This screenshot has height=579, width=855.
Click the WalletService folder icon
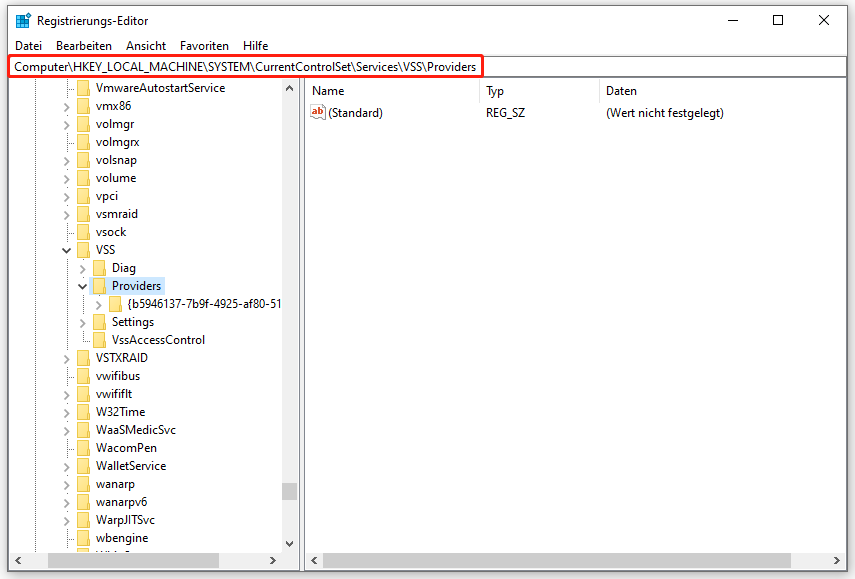pyautogui.click(x=83, y=466)
